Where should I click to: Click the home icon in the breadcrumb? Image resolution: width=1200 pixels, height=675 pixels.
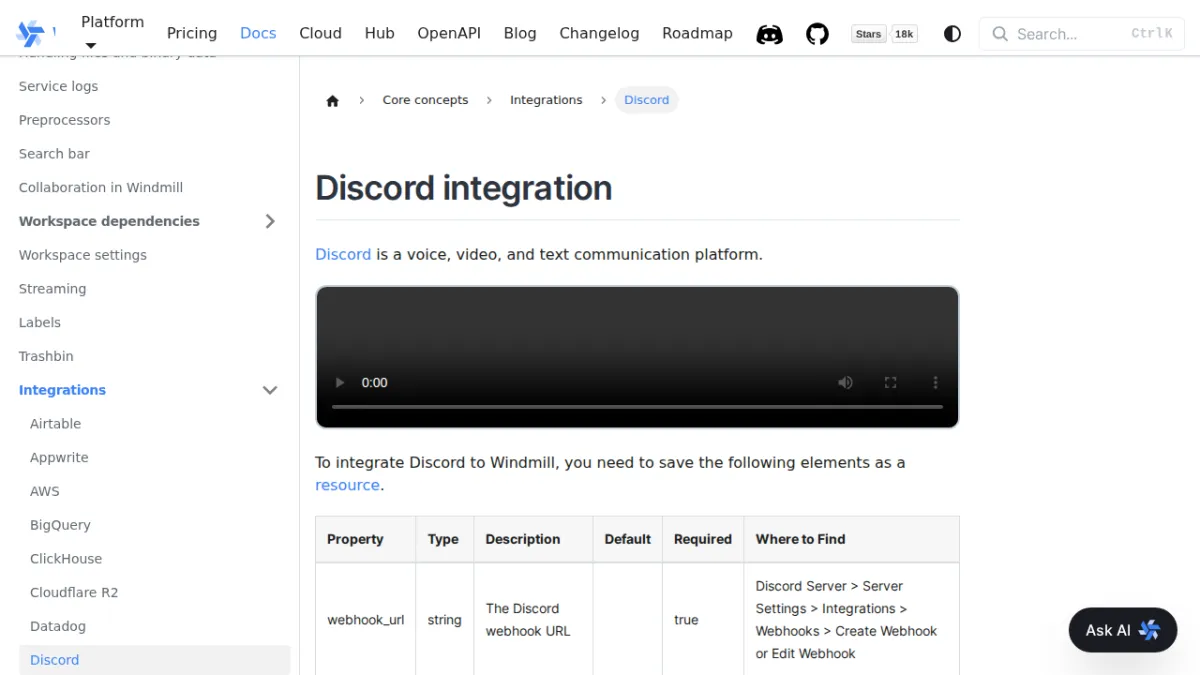click(x=333, y=100)
